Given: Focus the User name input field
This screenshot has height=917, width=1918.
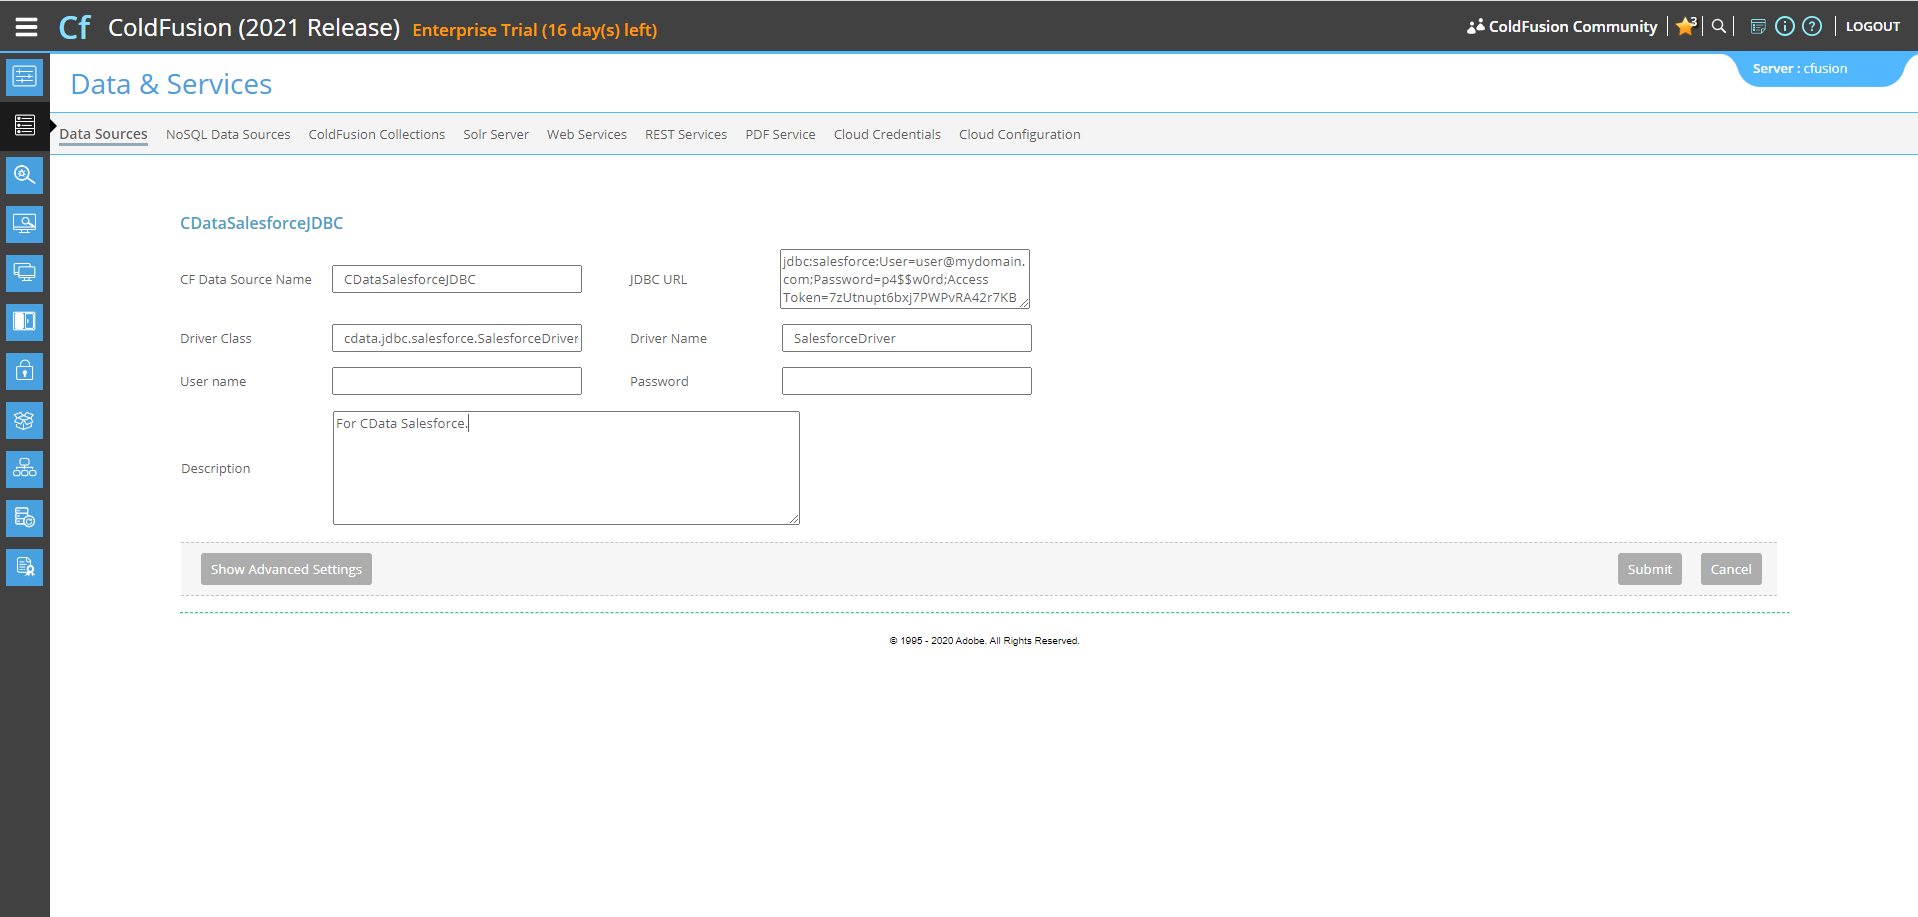Looking at the screenshot, I should pyautogui.click(x=457, y=381).
